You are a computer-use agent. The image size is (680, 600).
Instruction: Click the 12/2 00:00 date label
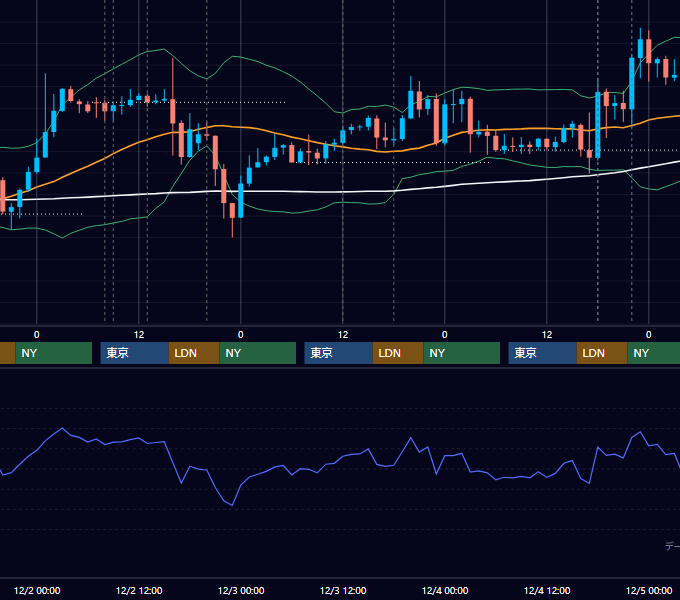(x=37, y=590)
